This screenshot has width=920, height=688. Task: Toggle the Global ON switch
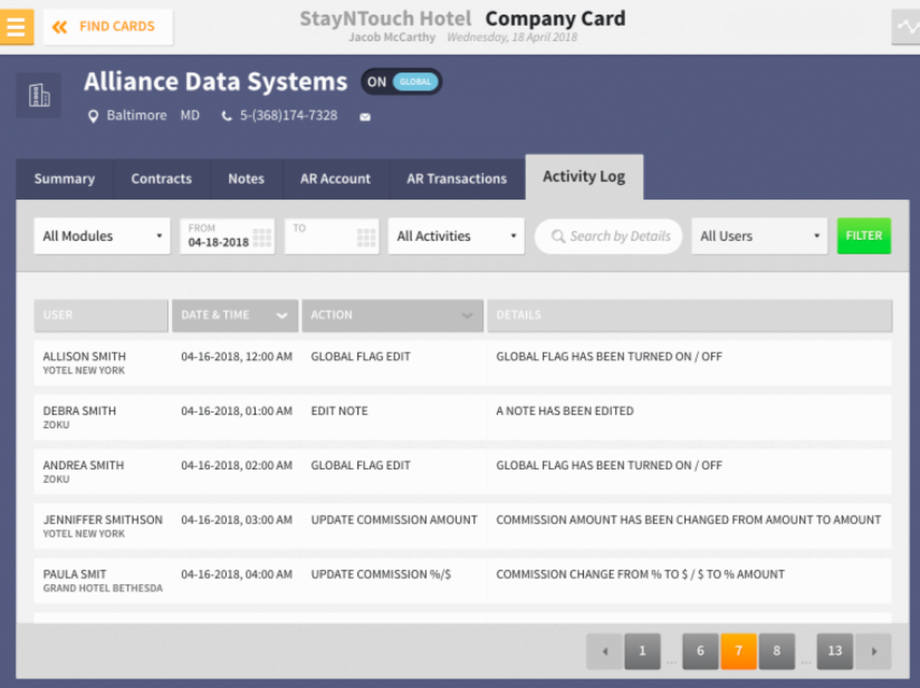click(x=401, y=82)
